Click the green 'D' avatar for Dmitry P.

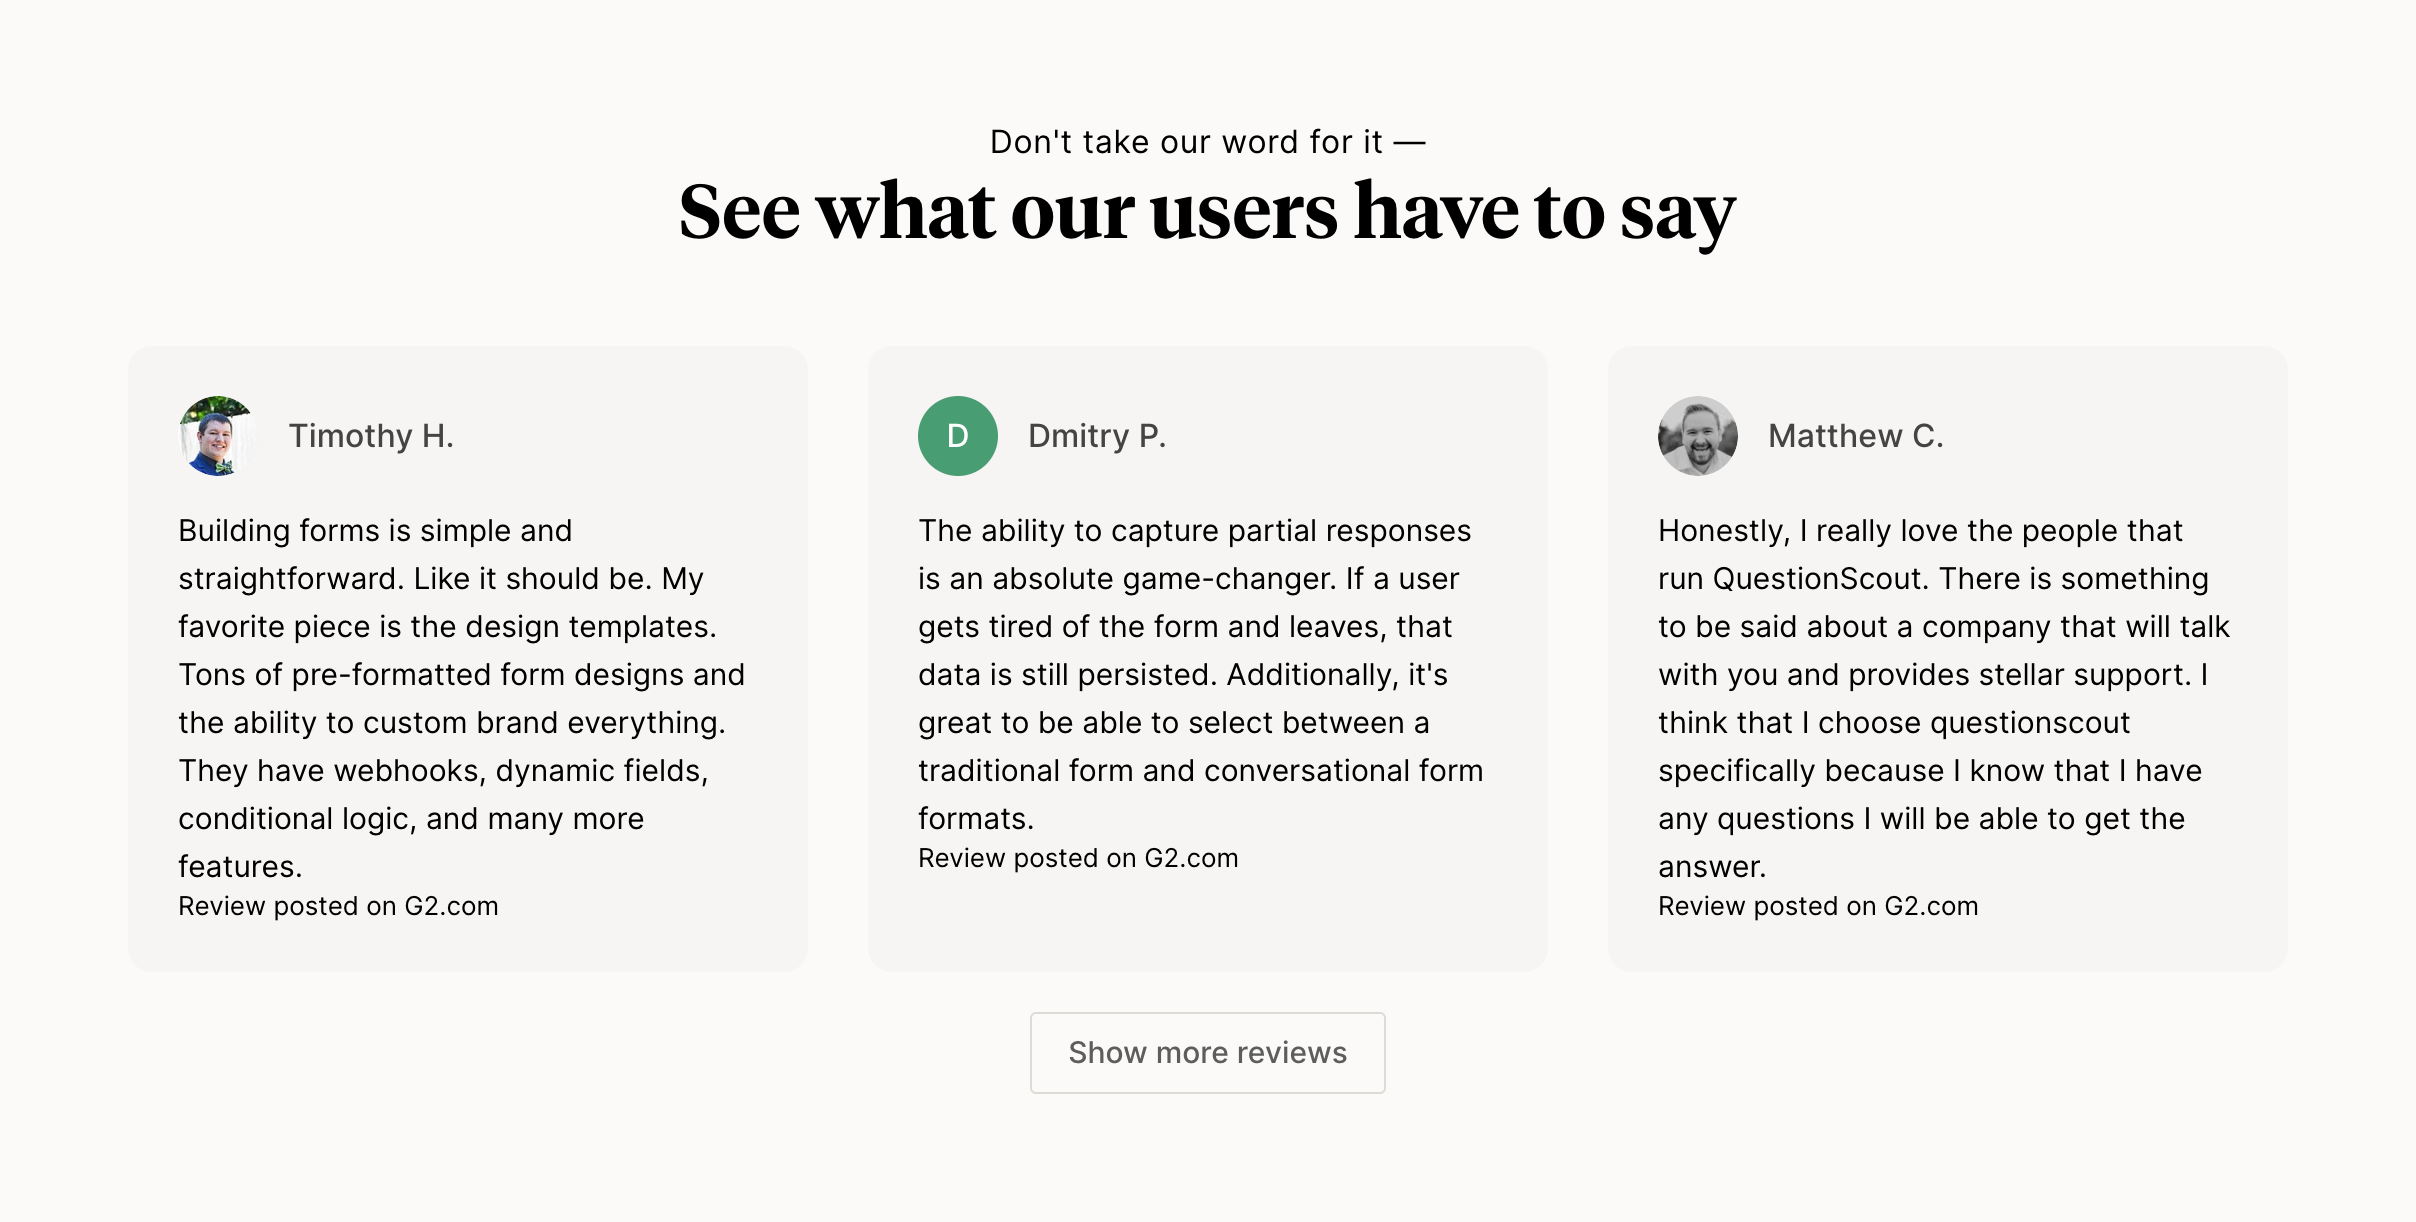tap(956, 435)
